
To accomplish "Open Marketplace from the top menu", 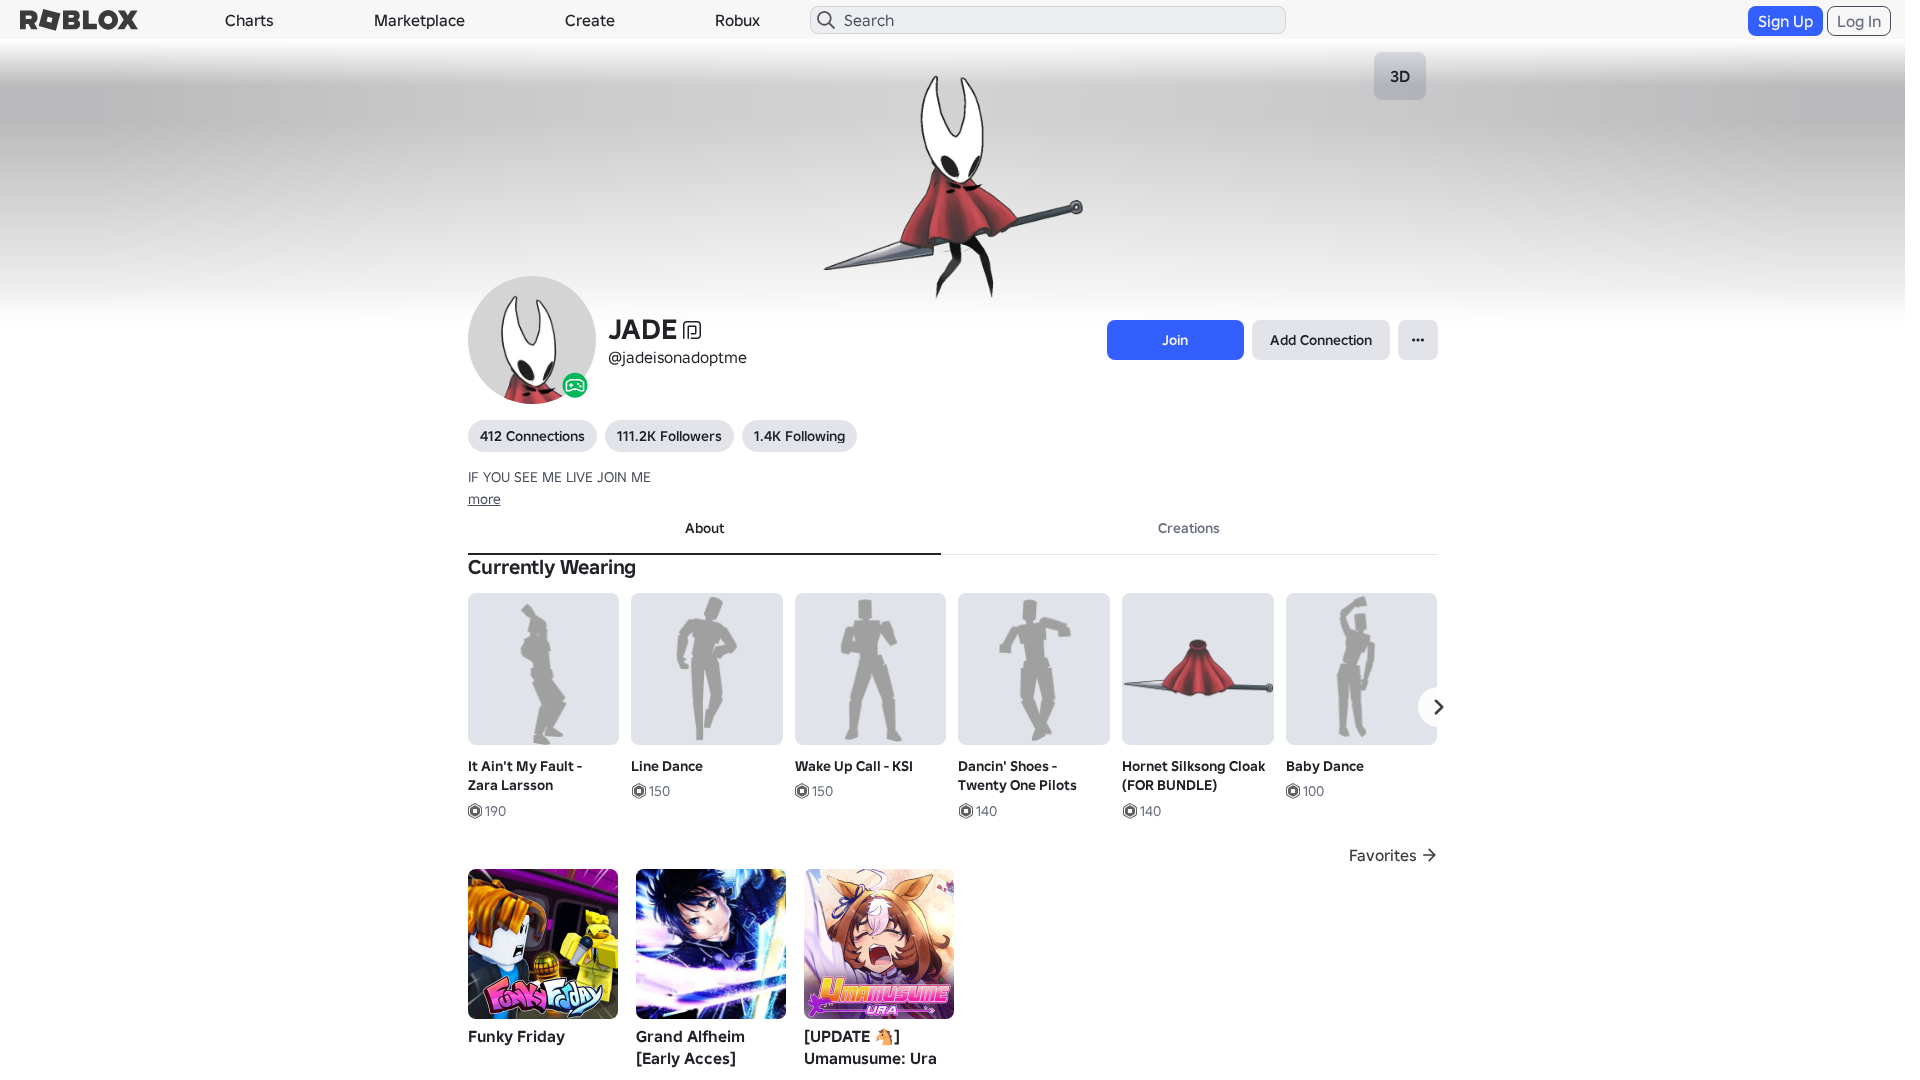I will coord(419,20).
